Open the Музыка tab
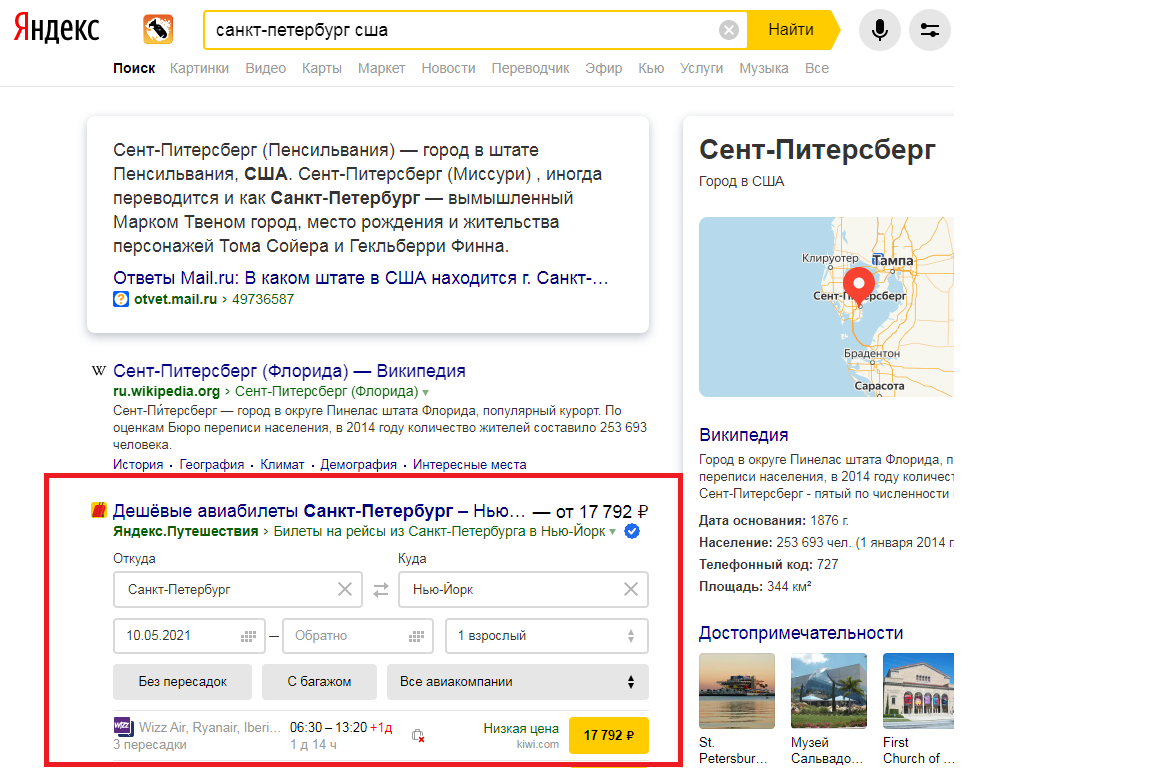The height and width of the screenshot is (768, 1152). [764, 68]
